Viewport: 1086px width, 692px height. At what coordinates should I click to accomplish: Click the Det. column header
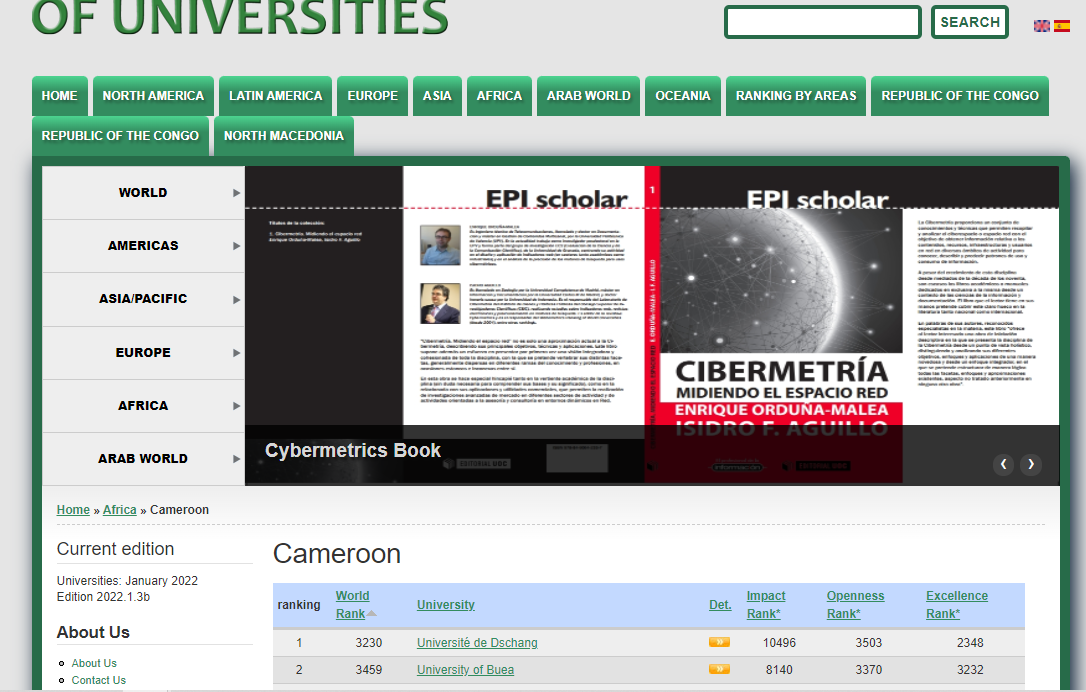[720, 605]
